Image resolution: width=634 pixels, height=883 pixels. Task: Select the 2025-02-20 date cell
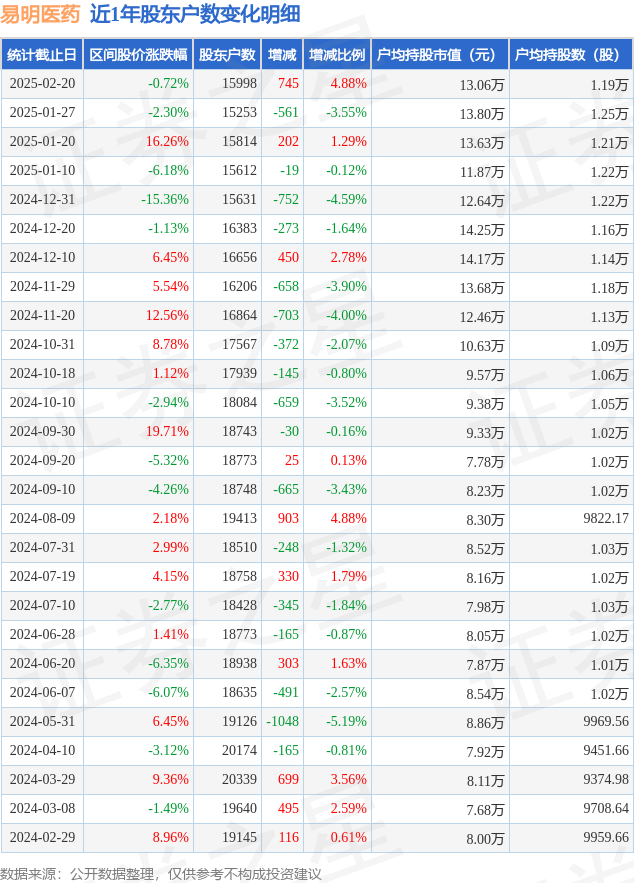pos(42,84)
